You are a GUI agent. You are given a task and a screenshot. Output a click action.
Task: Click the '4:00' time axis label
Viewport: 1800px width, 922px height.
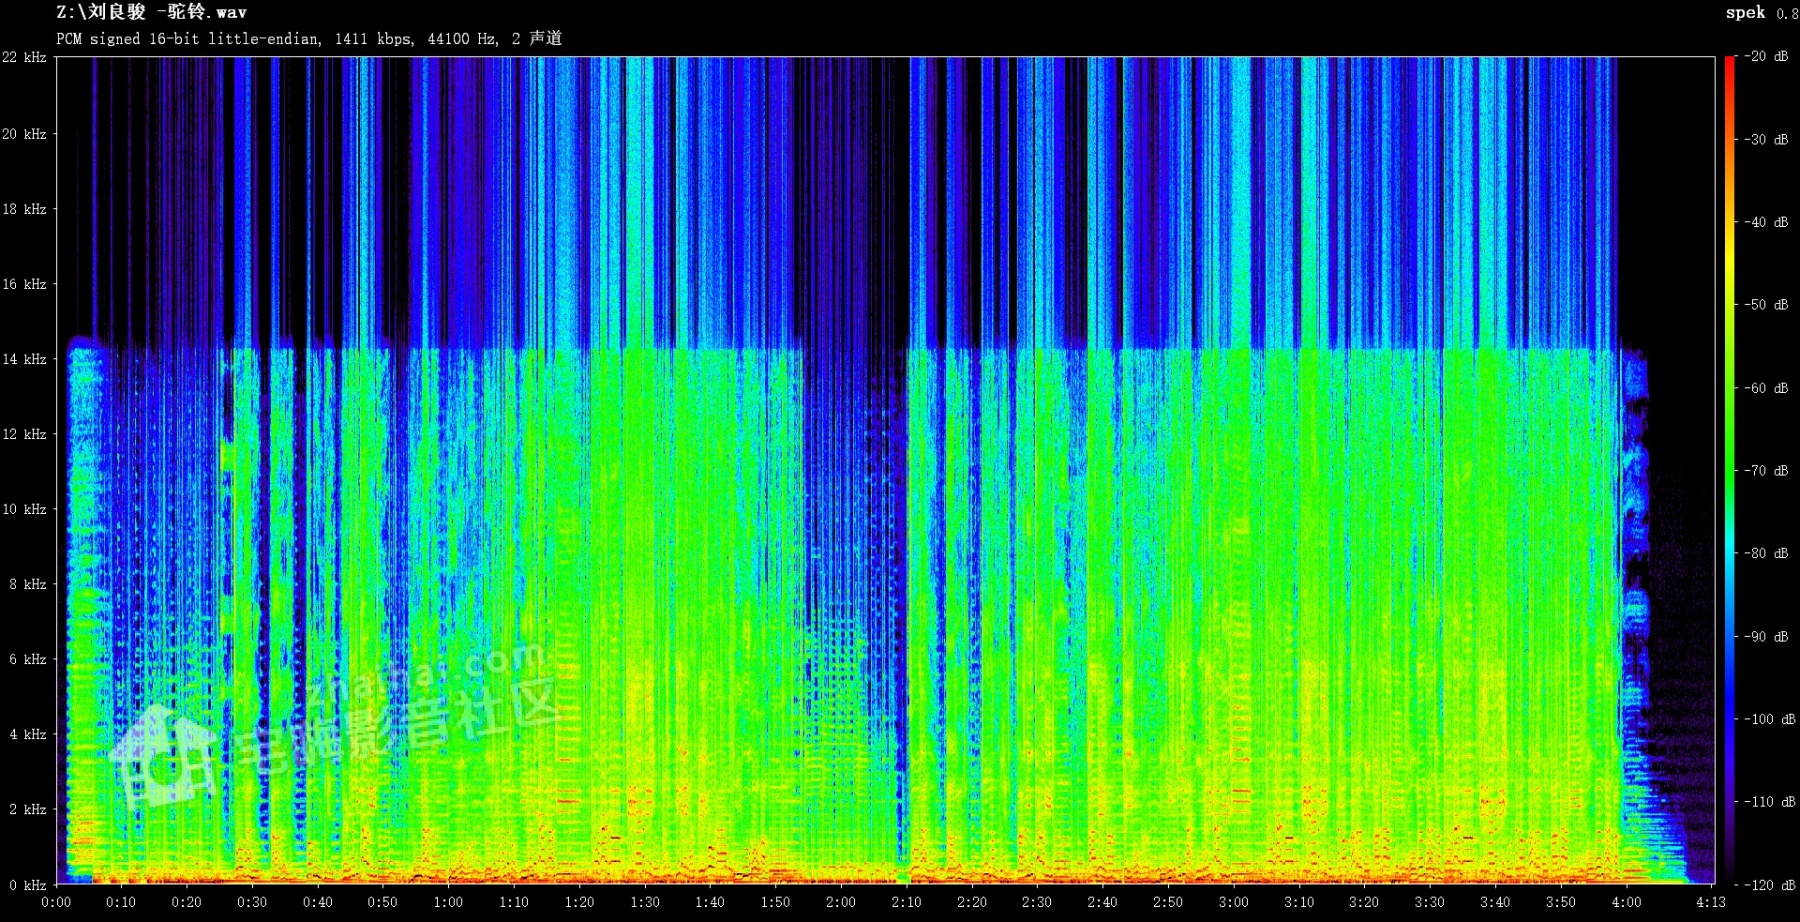tap(1626, 902)
